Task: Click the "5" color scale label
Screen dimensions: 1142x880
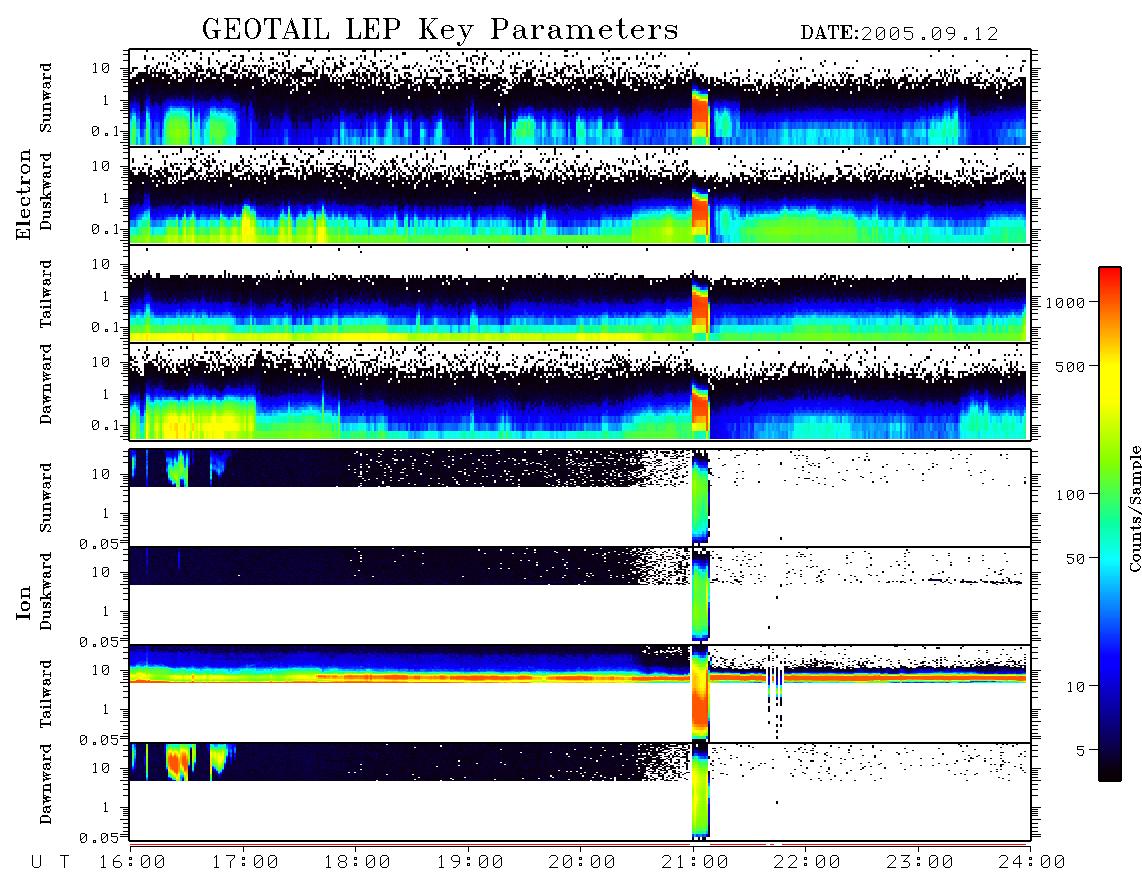Action: [1080, 750]
